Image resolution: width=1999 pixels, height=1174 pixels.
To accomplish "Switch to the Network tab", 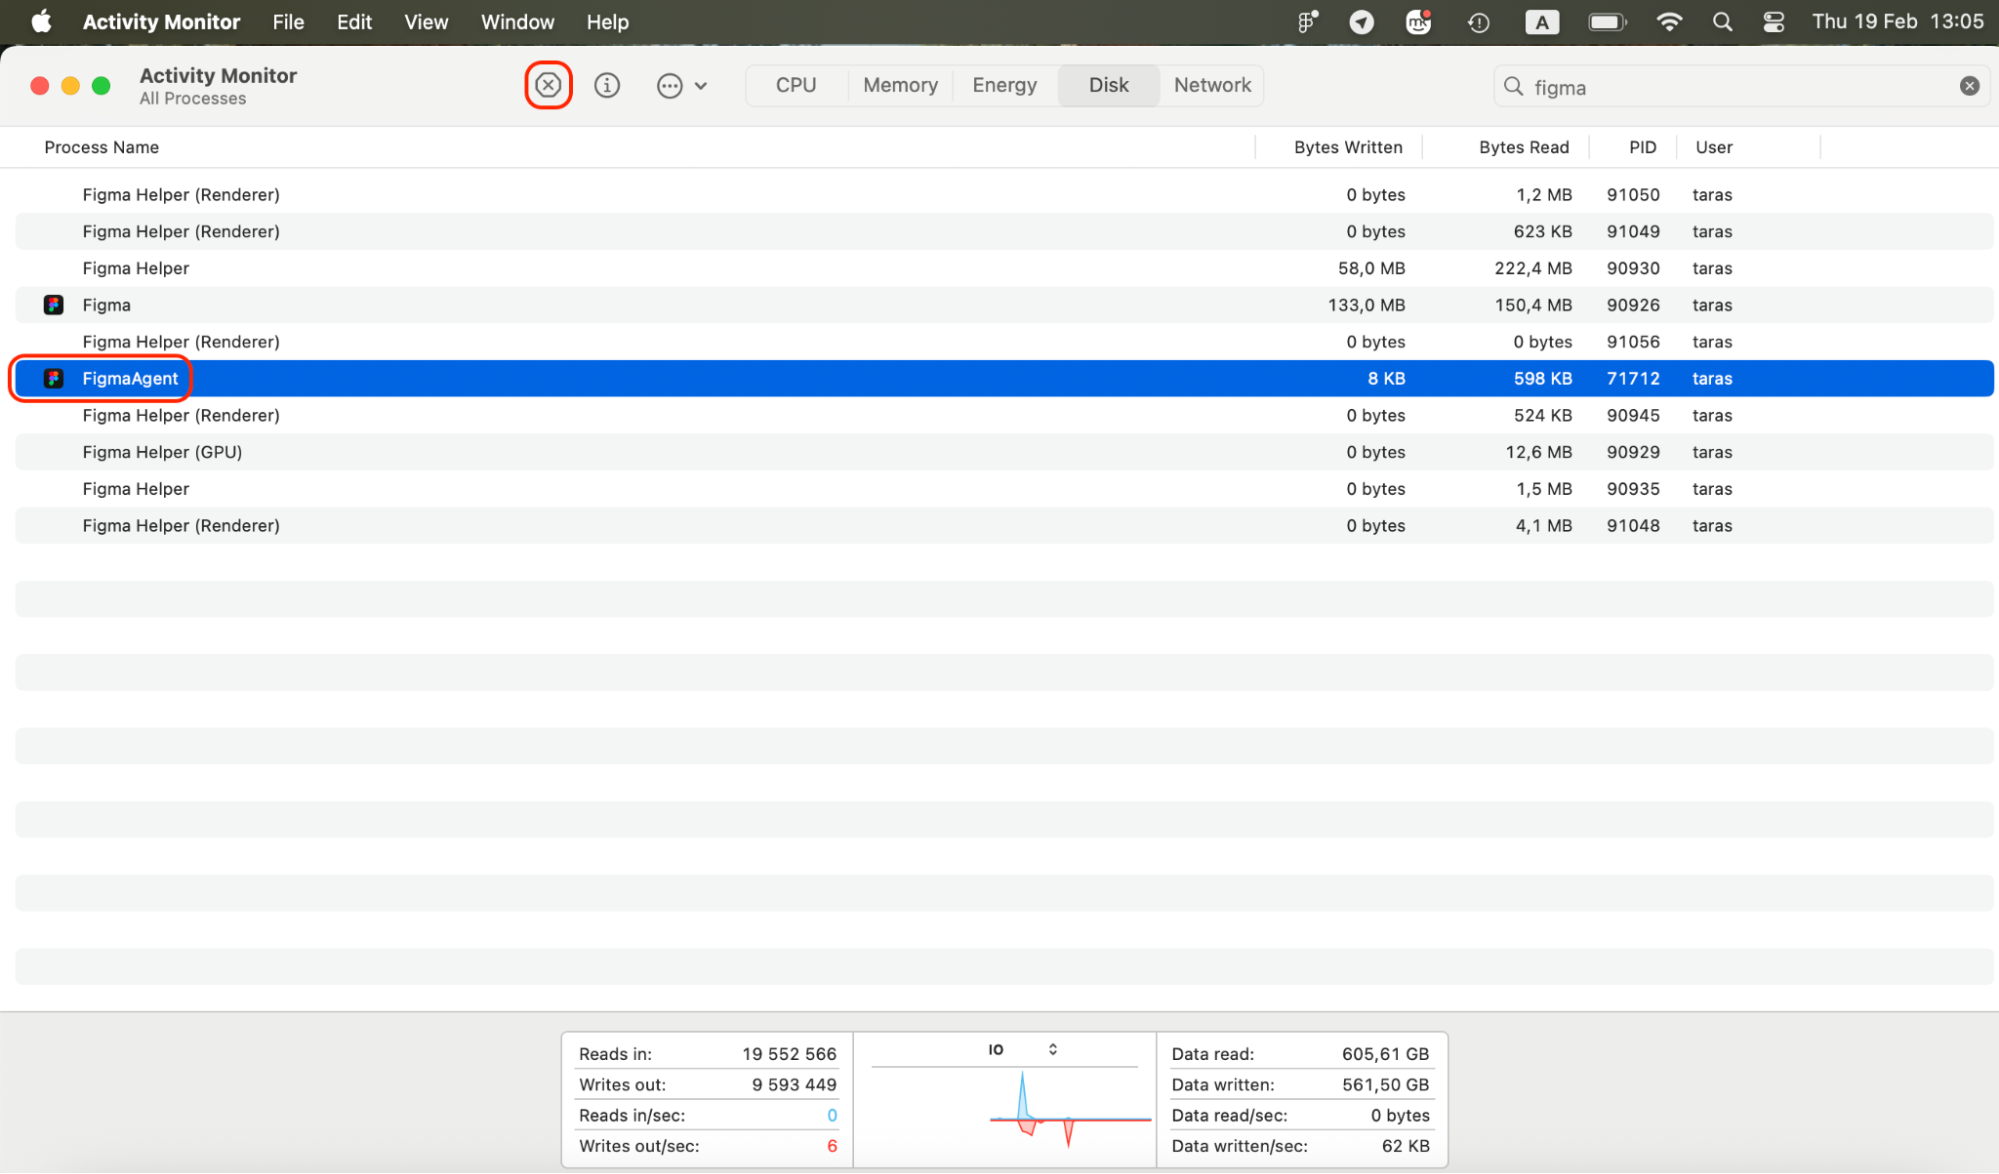I will (x=1212, y=85).
